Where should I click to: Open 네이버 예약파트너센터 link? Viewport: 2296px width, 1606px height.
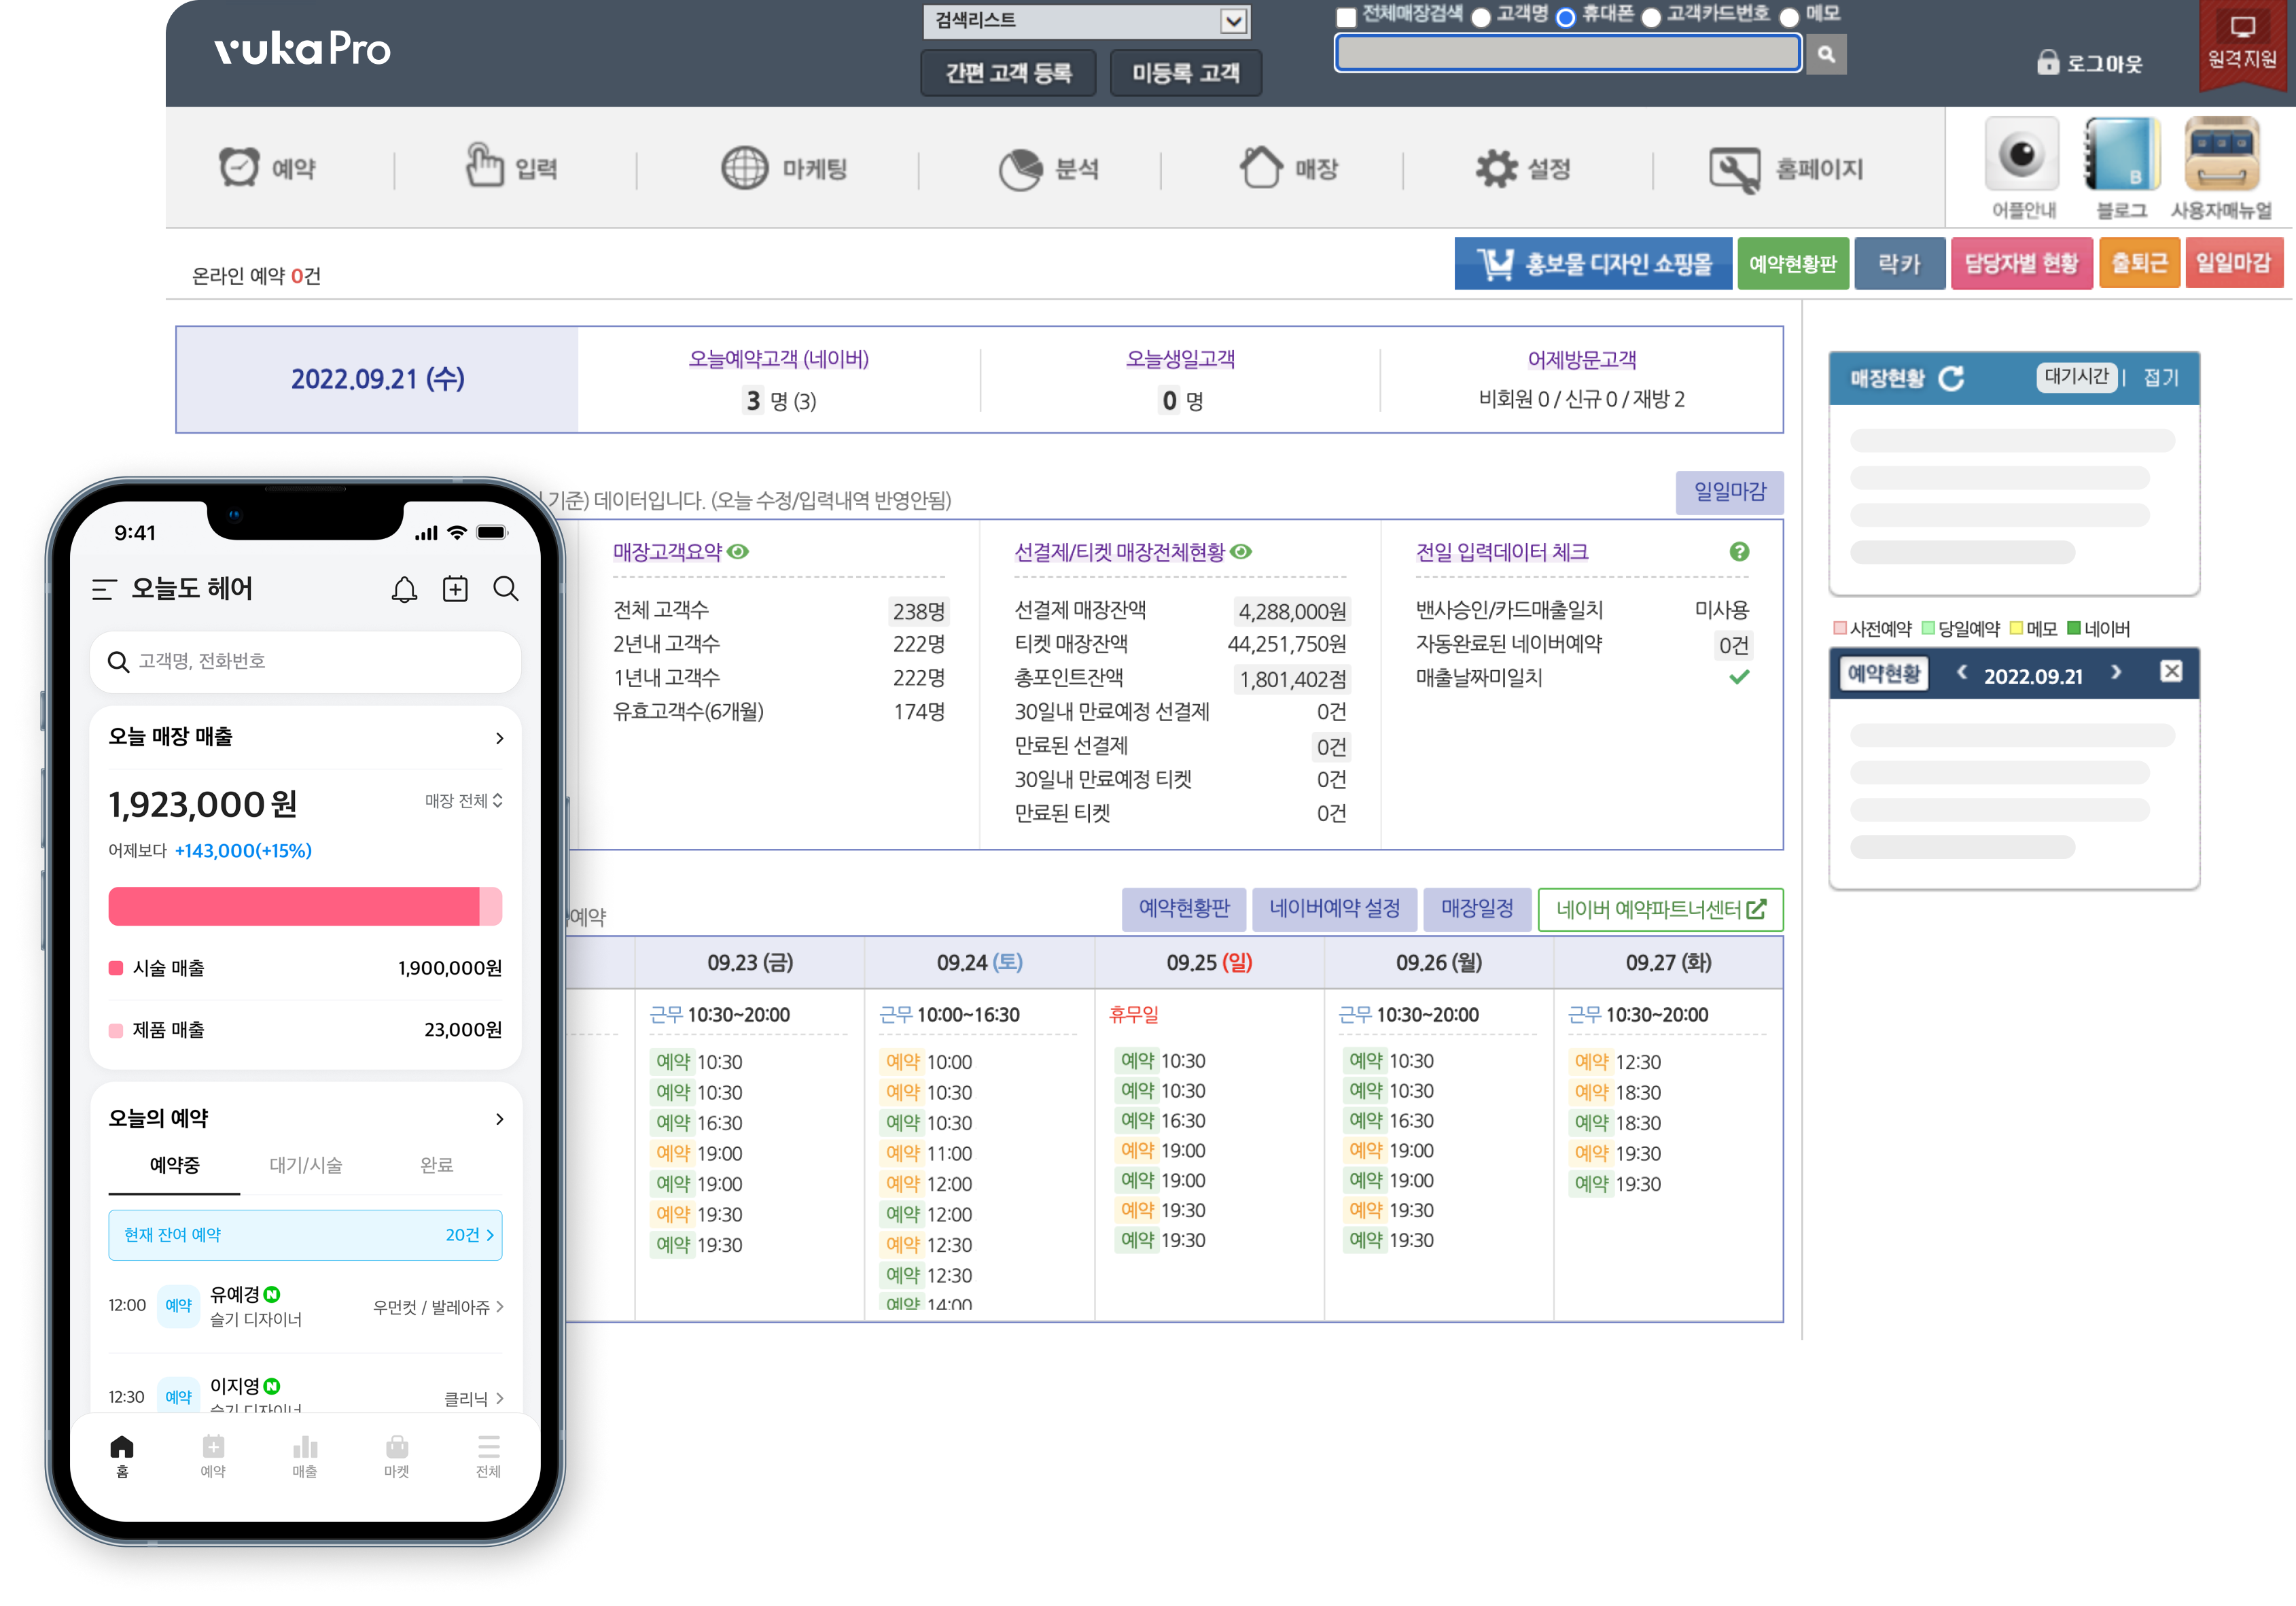(x=1660, y=909)
